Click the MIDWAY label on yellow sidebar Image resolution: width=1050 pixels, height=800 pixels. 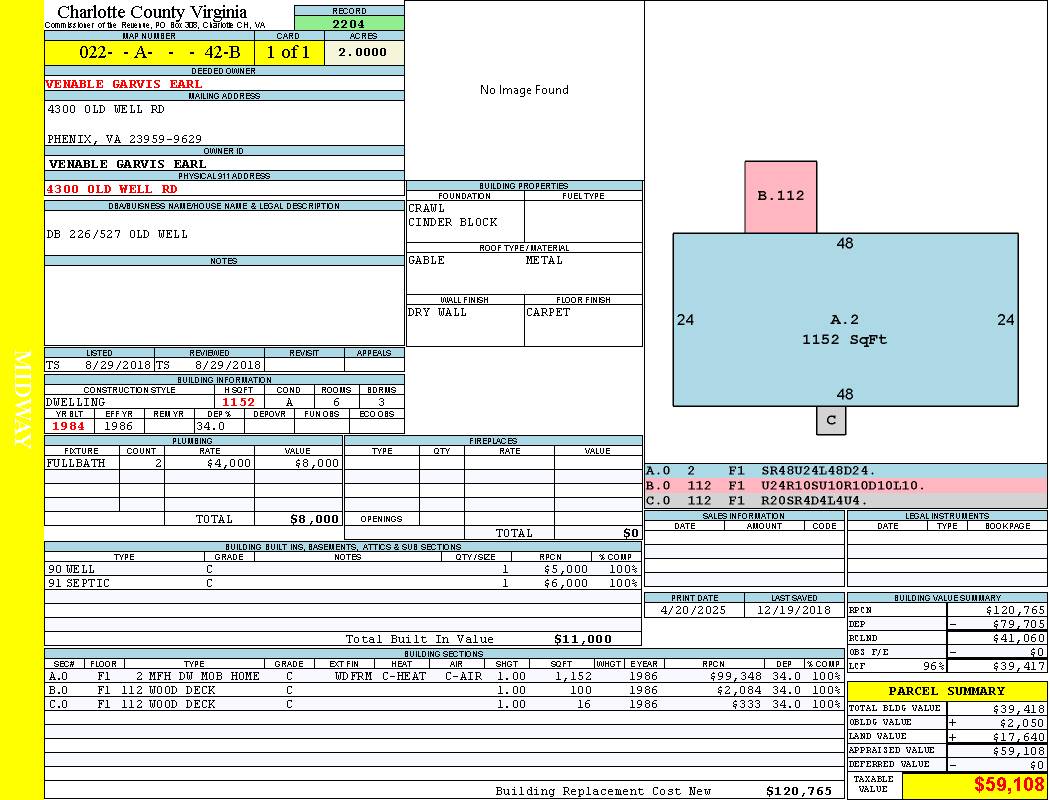click(22, 398)
